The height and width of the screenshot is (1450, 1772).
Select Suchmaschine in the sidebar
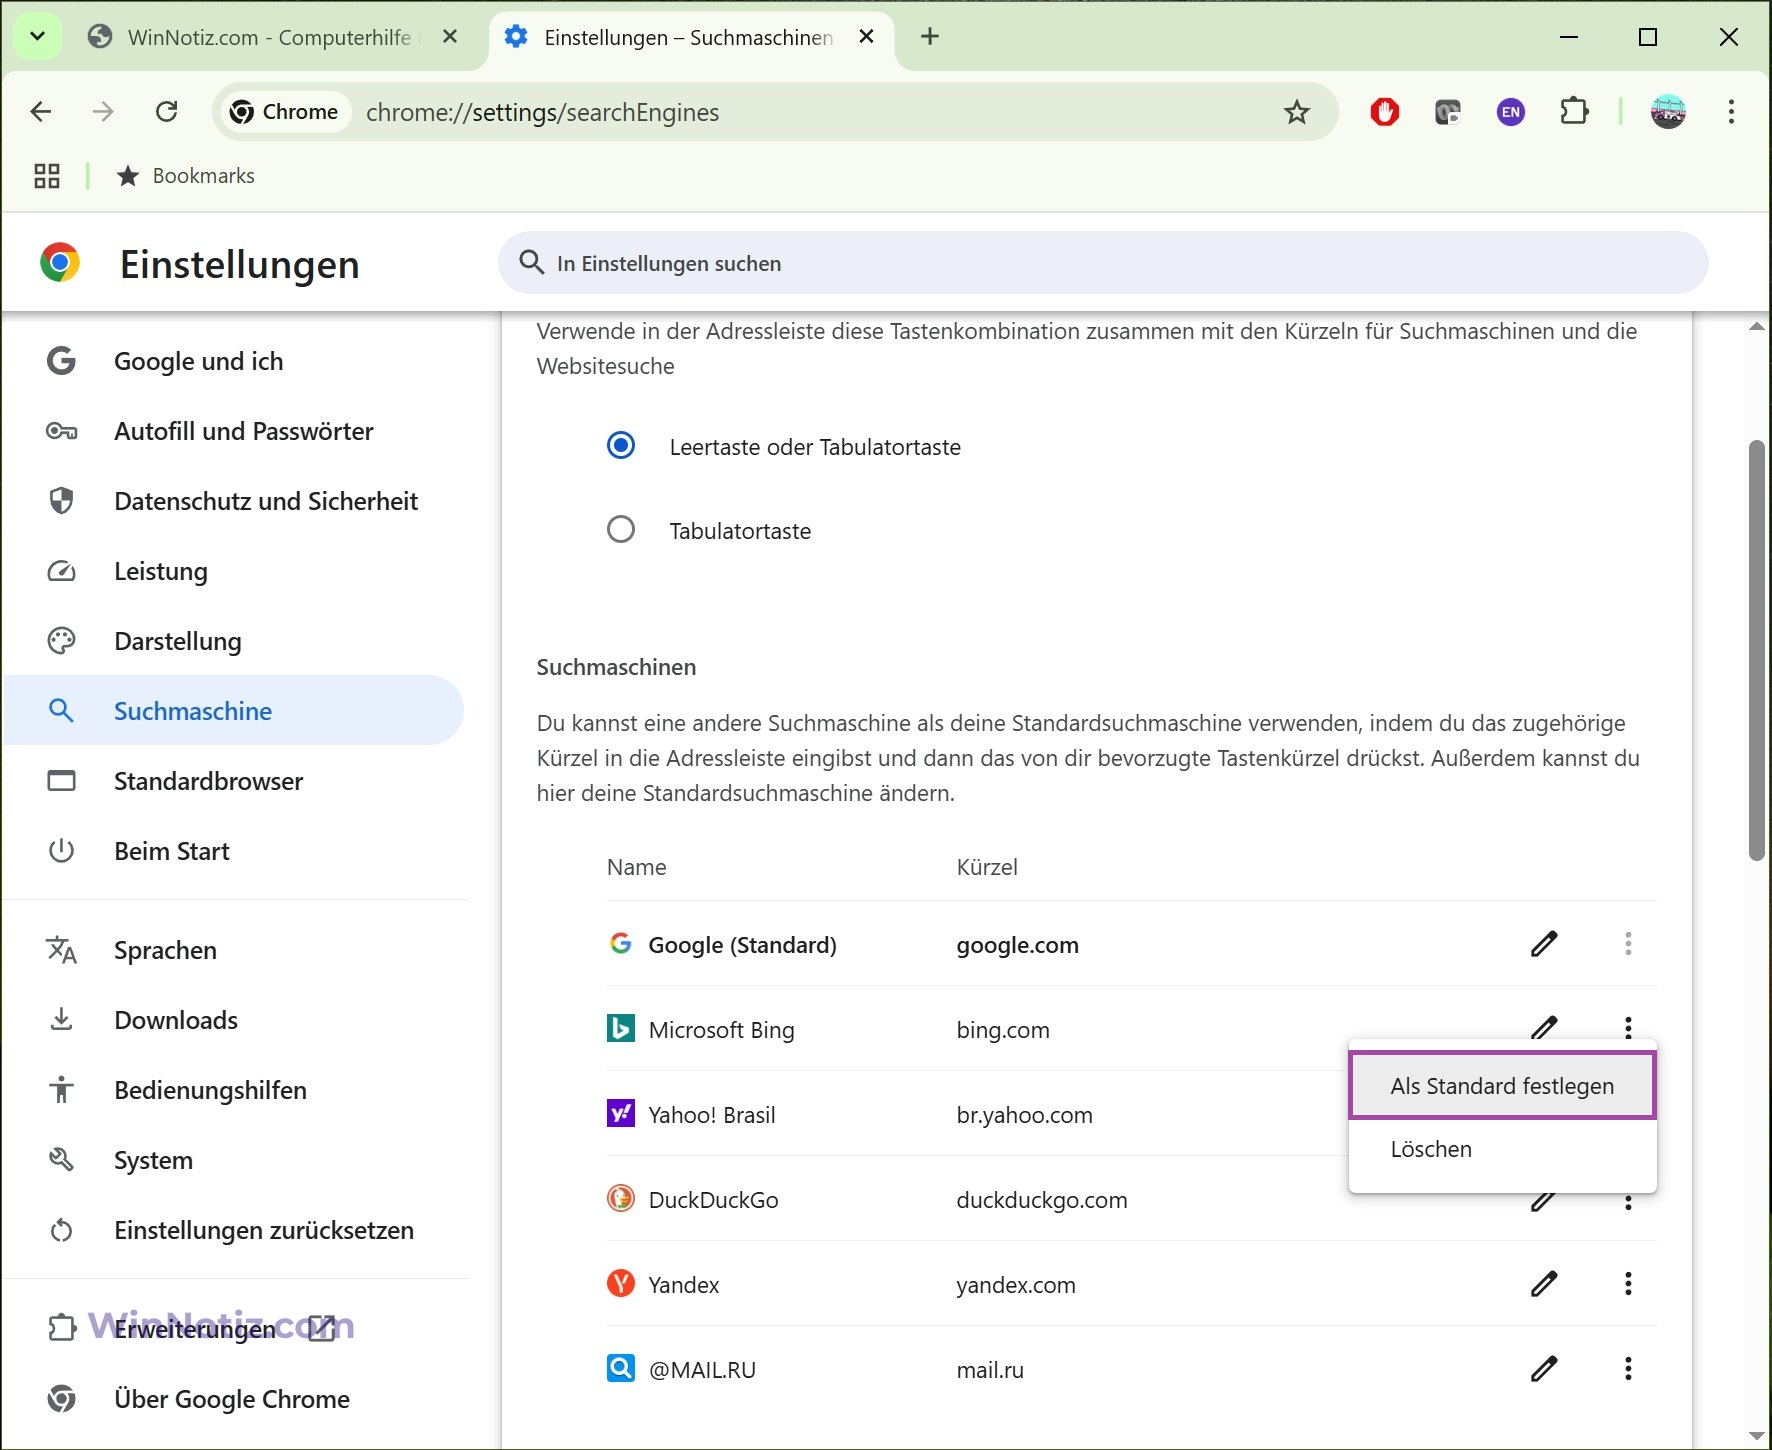(234, 711)
